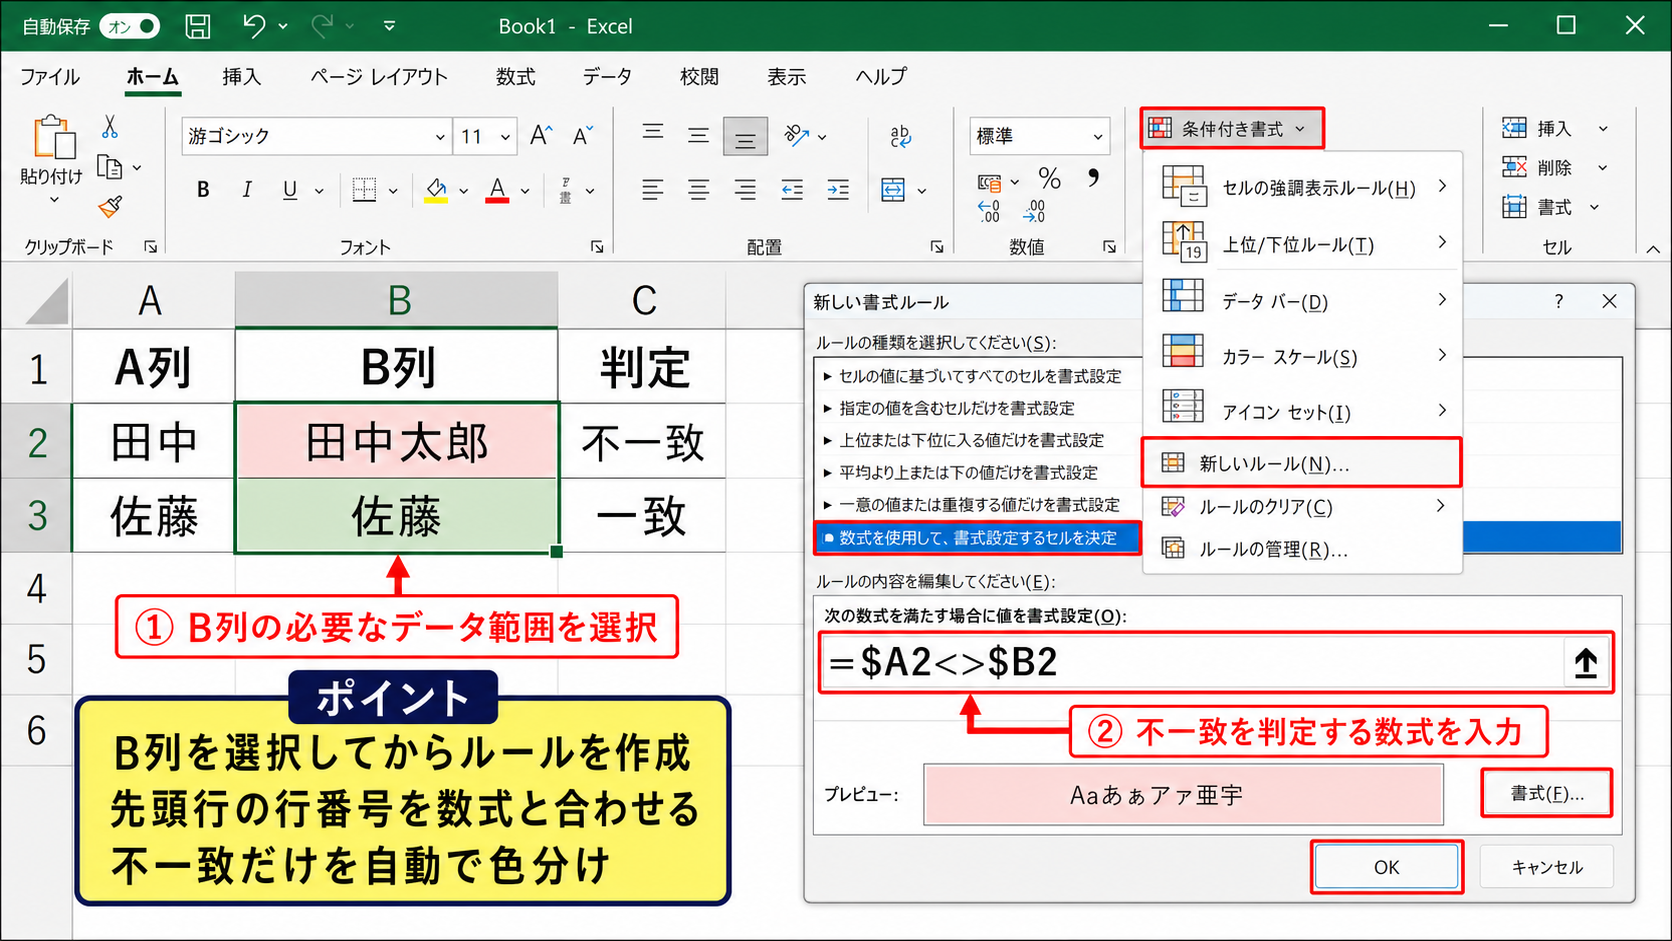Click the middle align icon
The width and height of the screenshot is (1672, 941).
click(698, 135)
